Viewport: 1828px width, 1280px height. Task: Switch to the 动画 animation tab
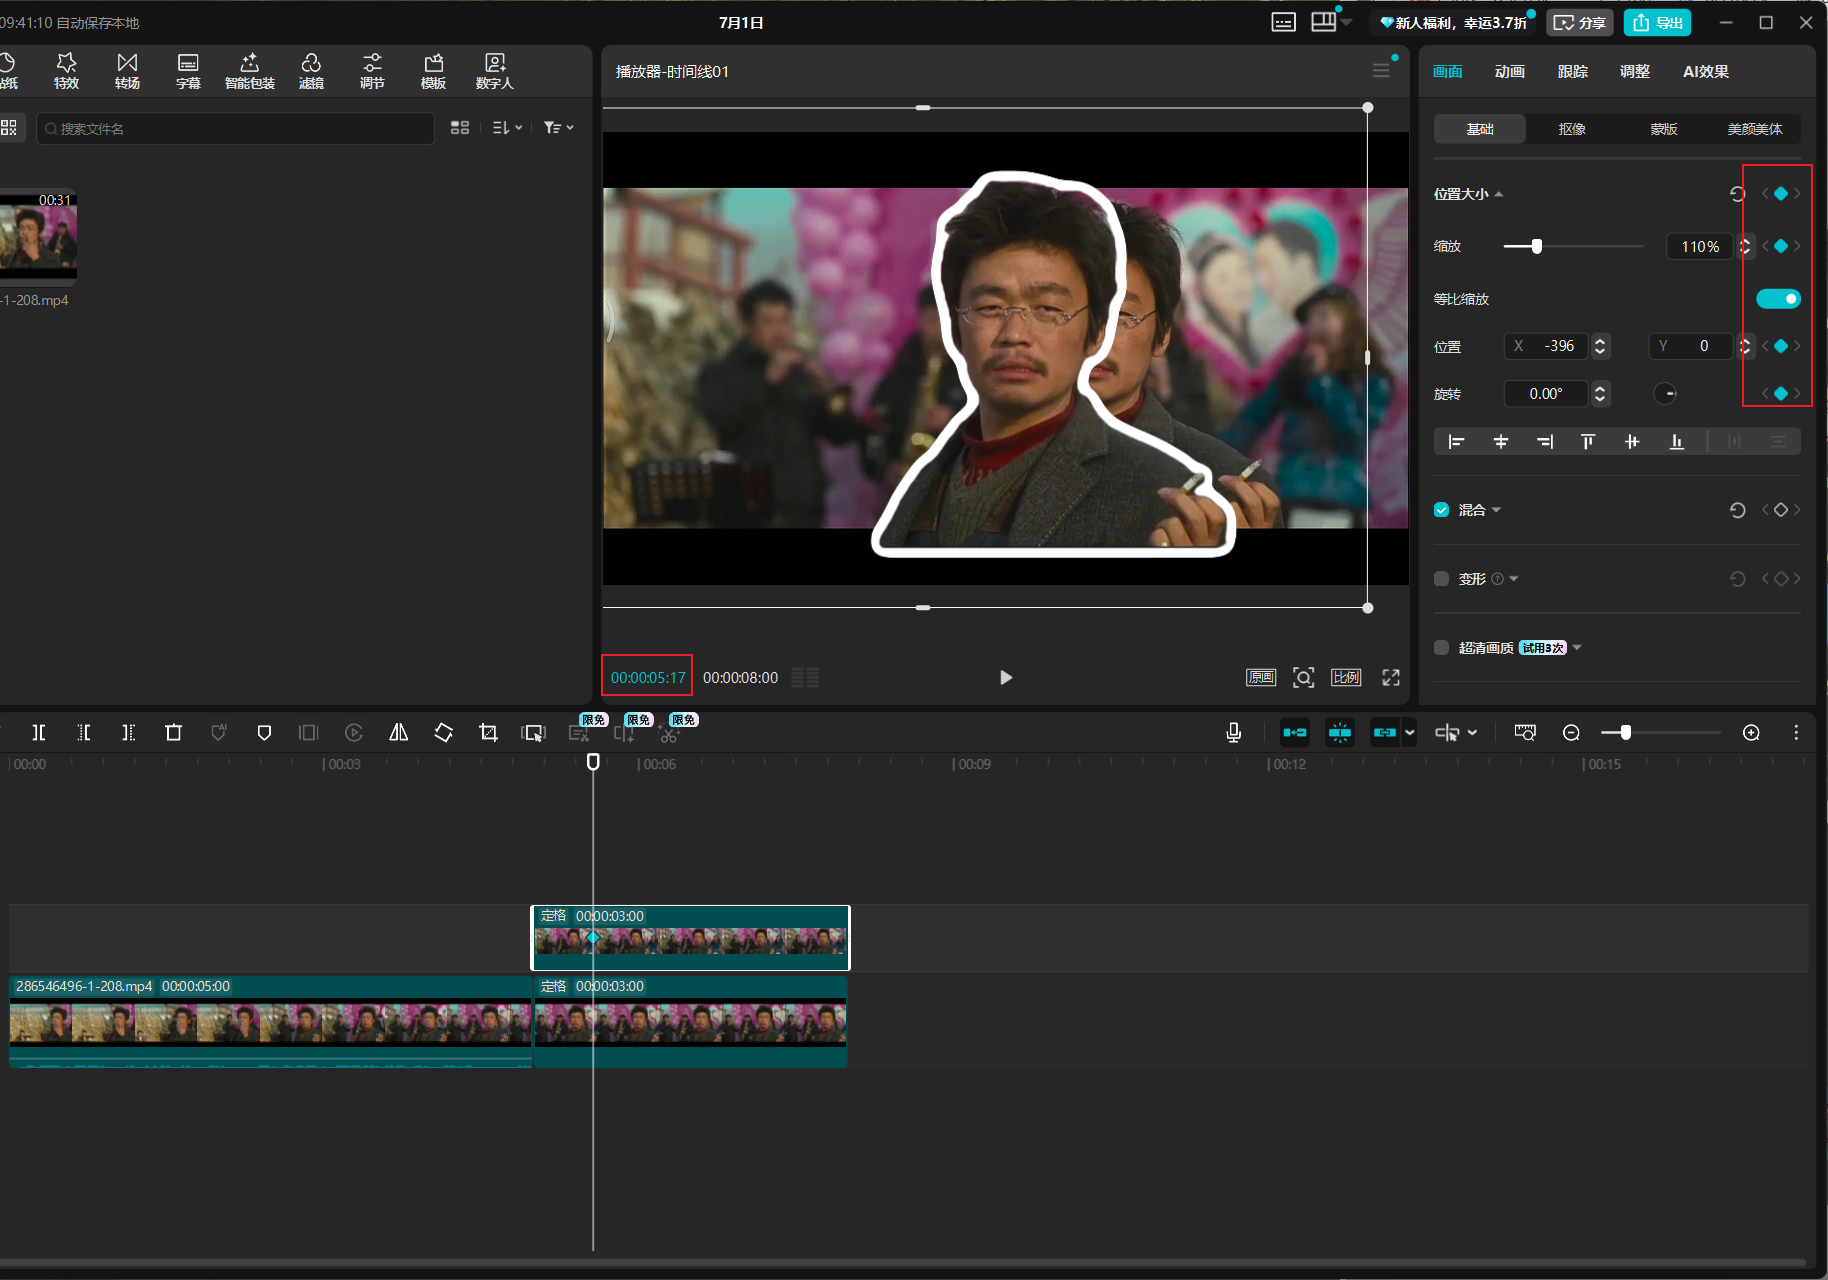coord(1510,72)
